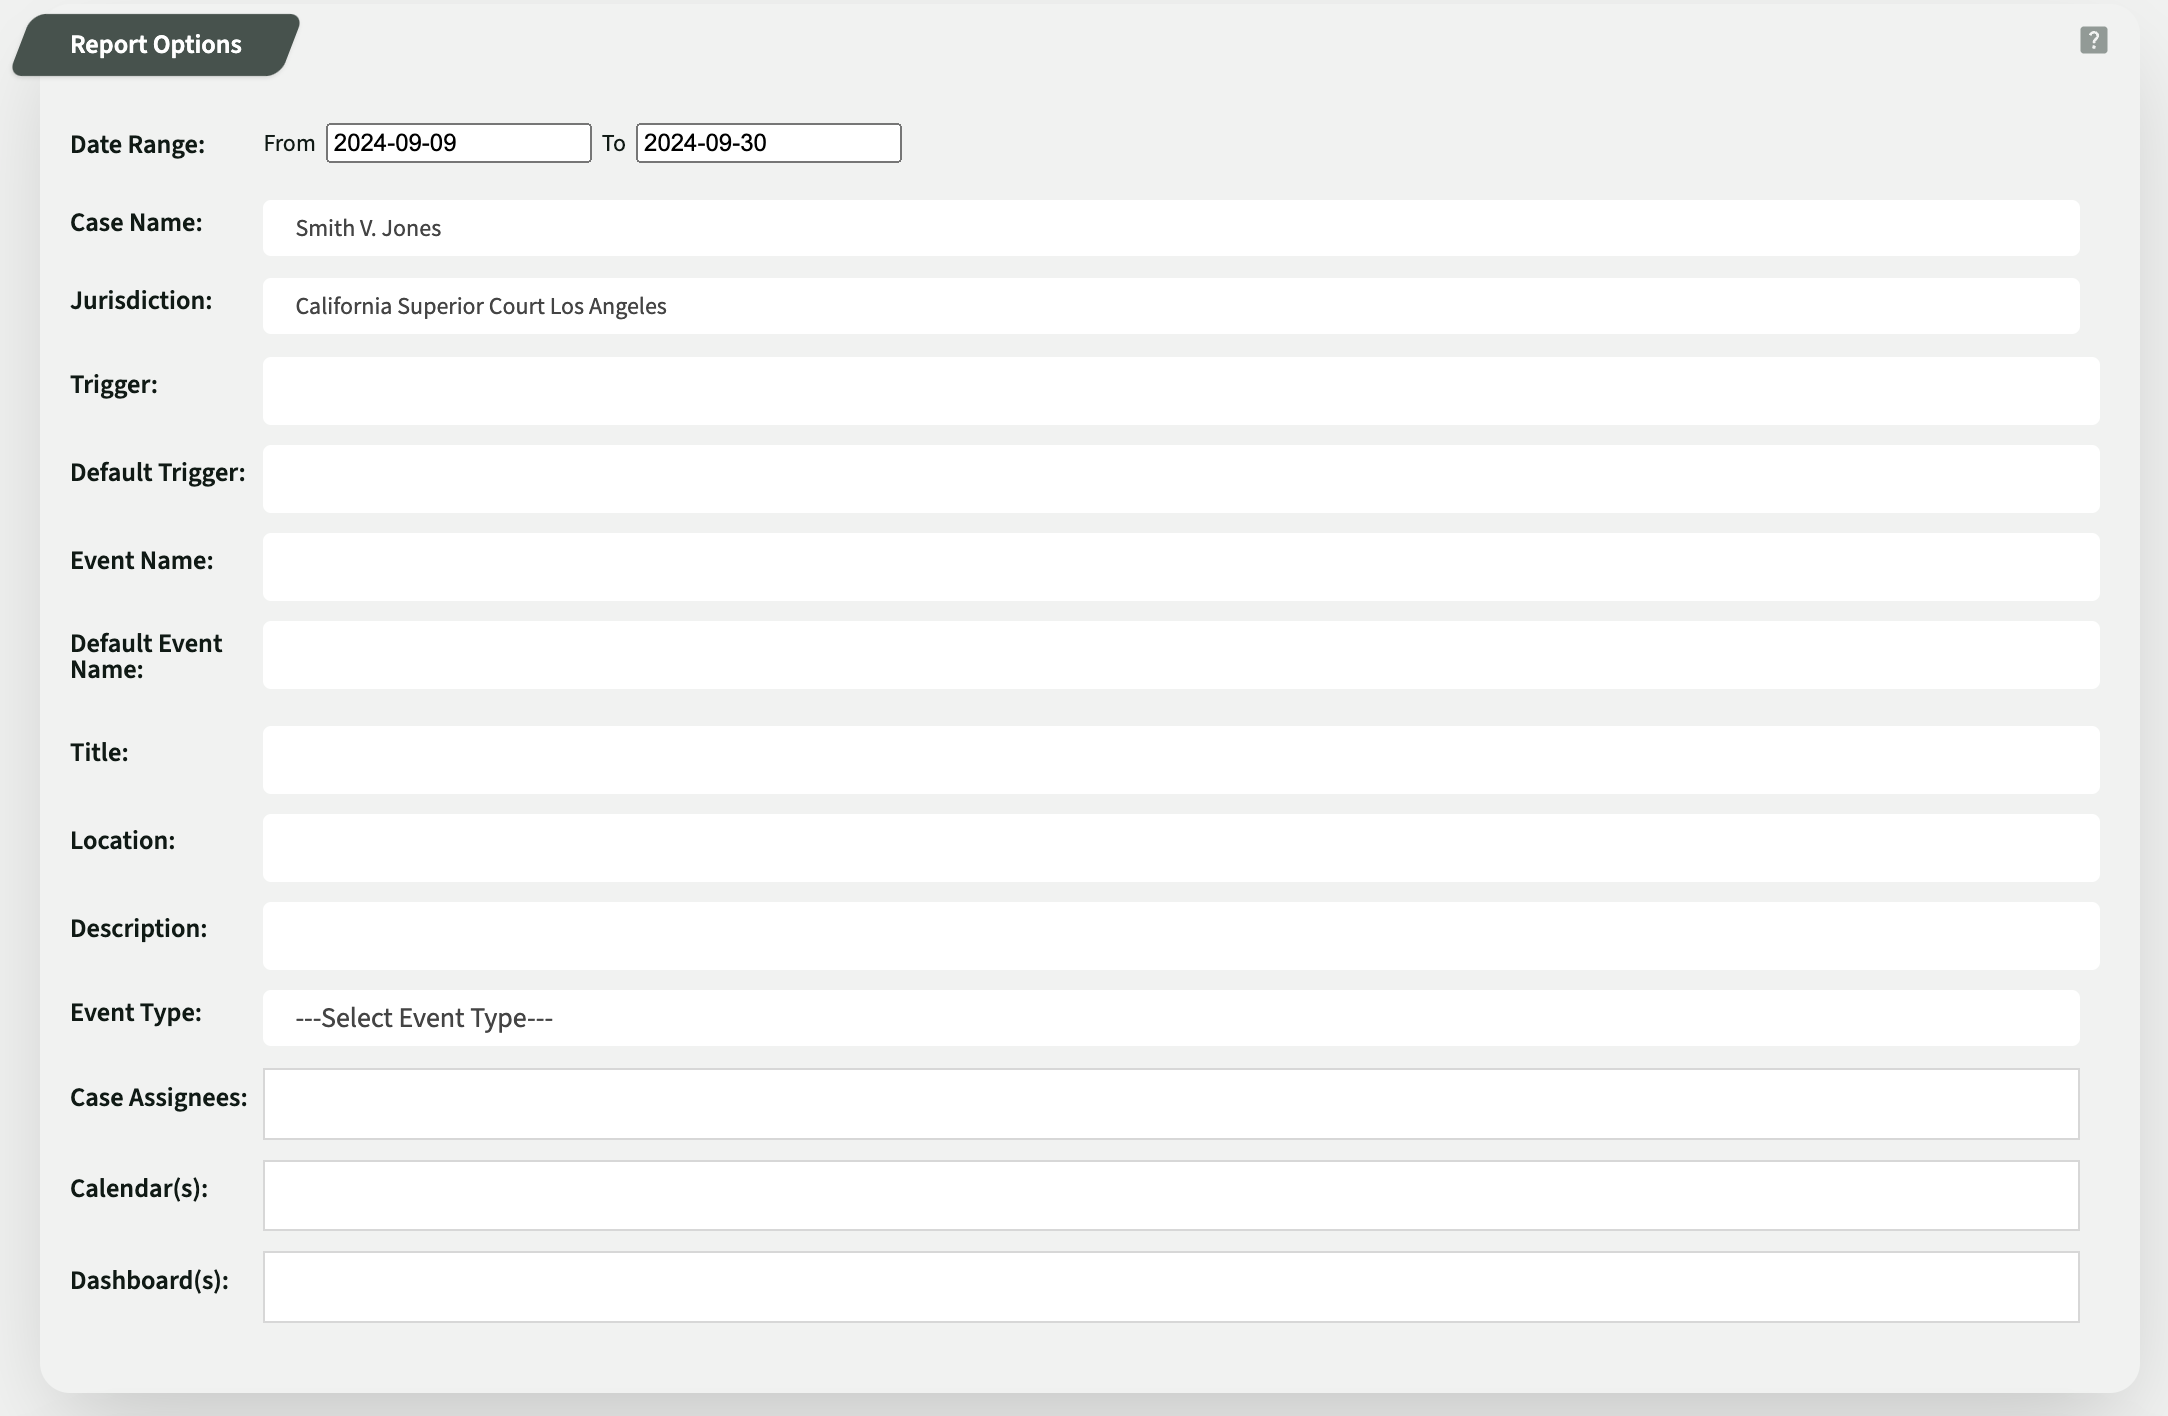
Task: Select the Report Options tab header
Action: pos(156,45)
